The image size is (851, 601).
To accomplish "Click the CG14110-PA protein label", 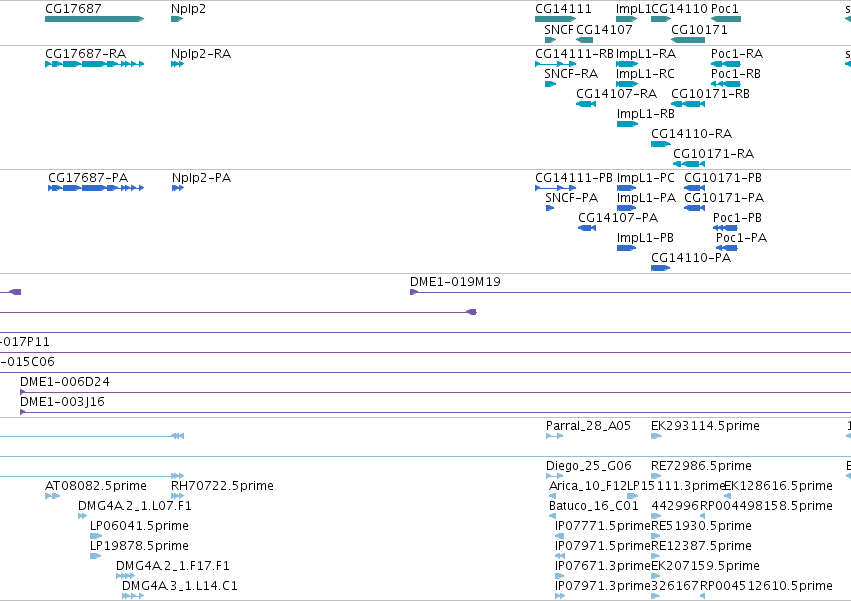I will [x=691, y=258].
